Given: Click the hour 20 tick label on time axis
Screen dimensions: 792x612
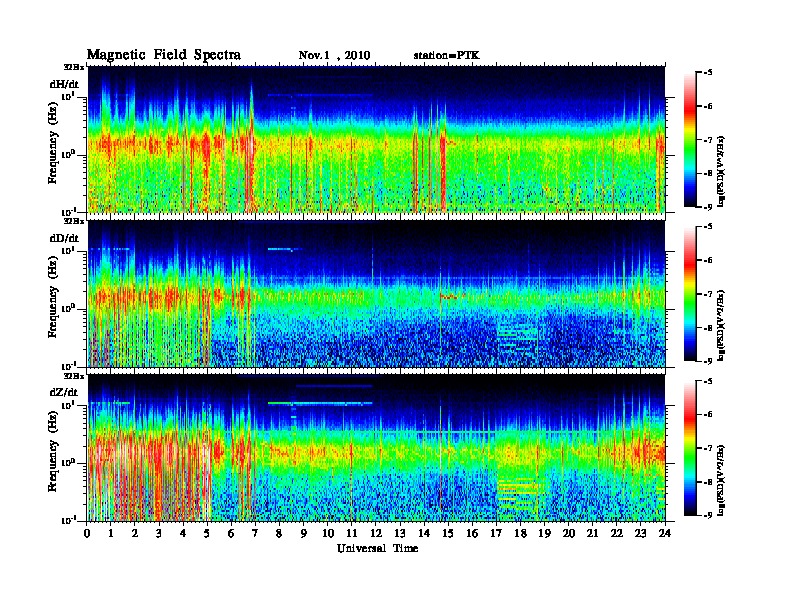Looking at the screenshot, I should click(x=569, y=534).
